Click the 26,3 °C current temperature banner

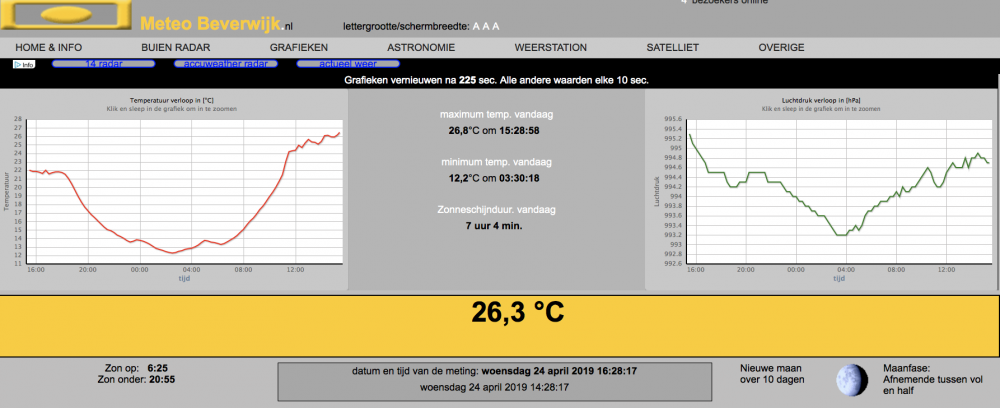coord(499,326)
